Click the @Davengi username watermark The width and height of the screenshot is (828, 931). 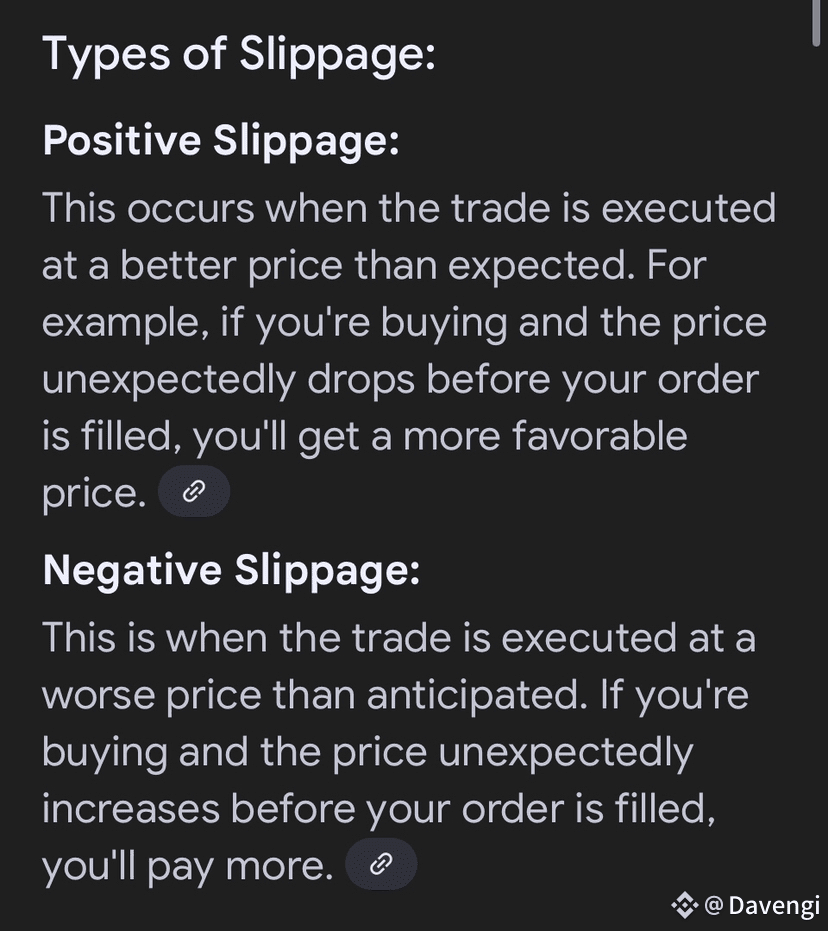tap(762, 906)
